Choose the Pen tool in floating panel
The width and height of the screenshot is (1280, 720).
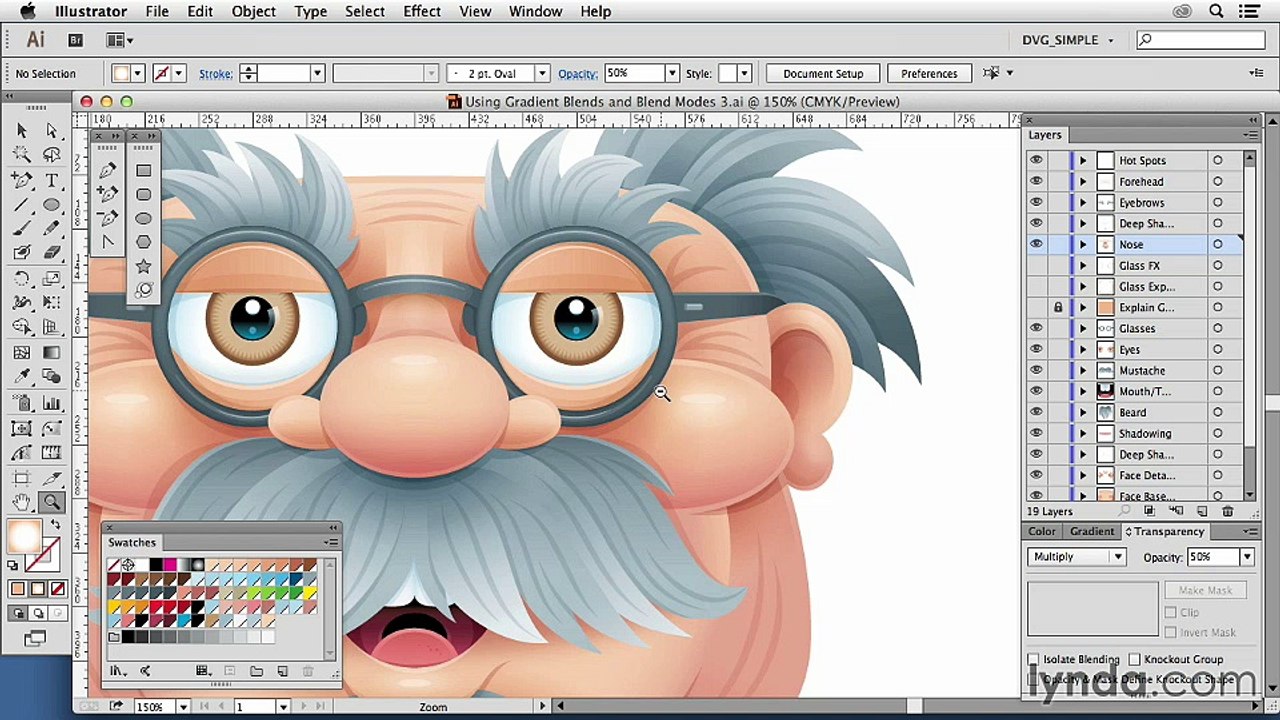click(x=109, y=170)
